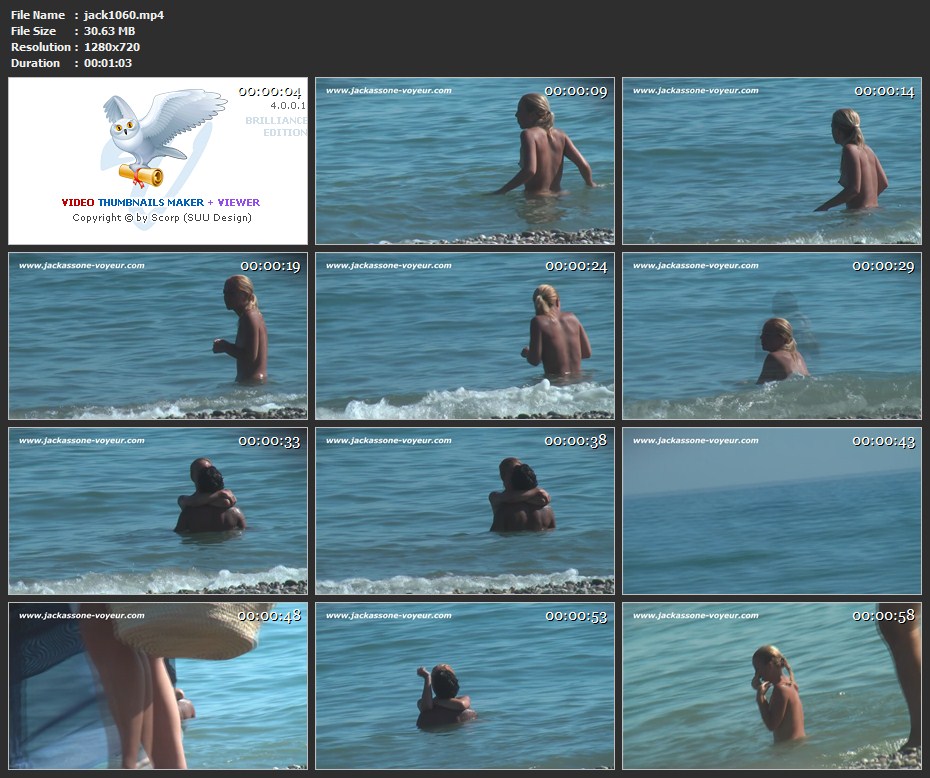Open the thumbnail at 00:00:04

pos(158,161)
